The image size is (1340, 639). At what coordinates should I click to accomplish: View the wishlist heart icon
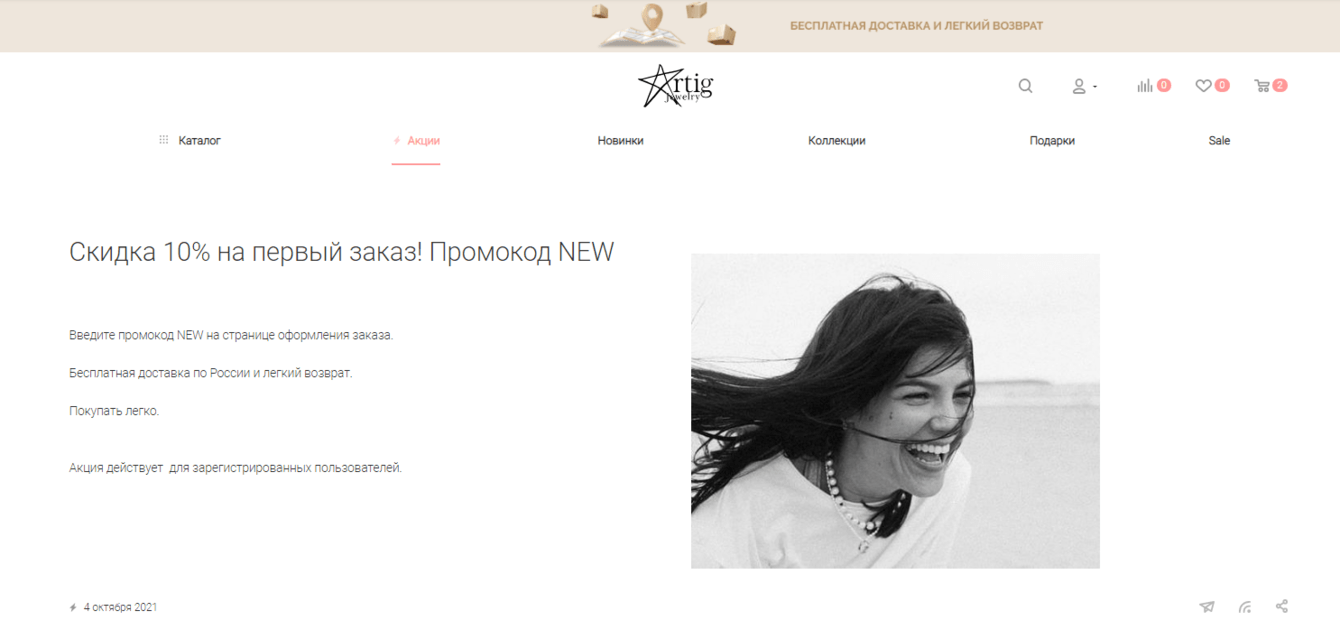pos(1203,86)
